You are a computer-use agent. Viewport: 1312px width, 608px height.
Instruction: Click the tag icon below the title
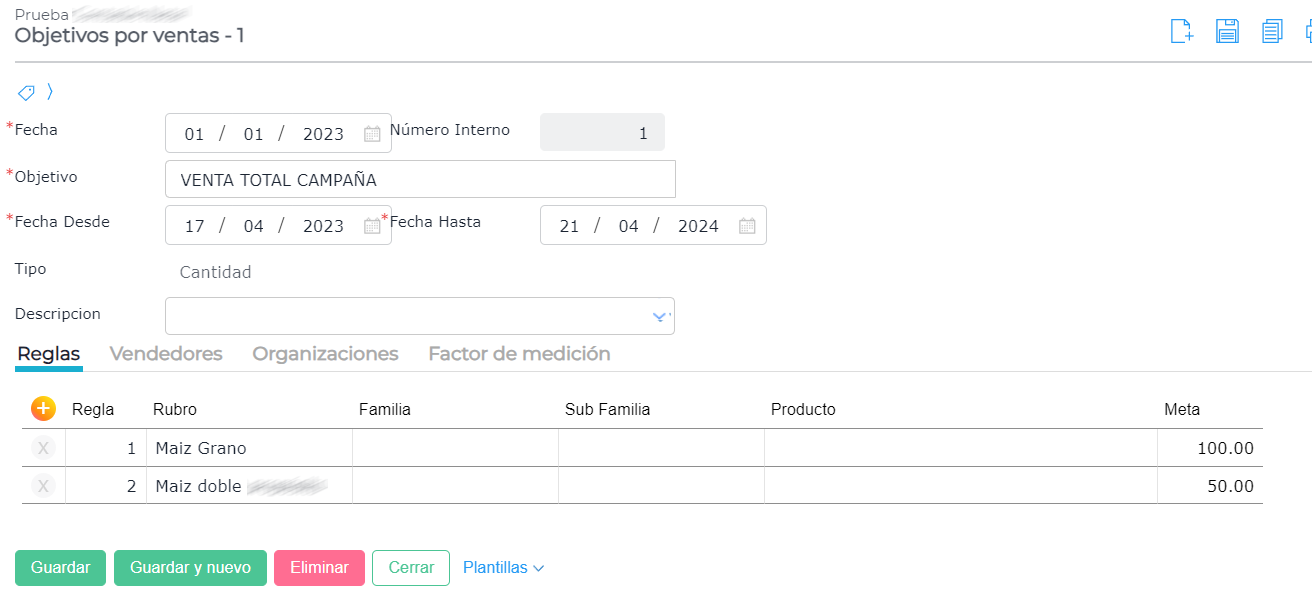27,93
